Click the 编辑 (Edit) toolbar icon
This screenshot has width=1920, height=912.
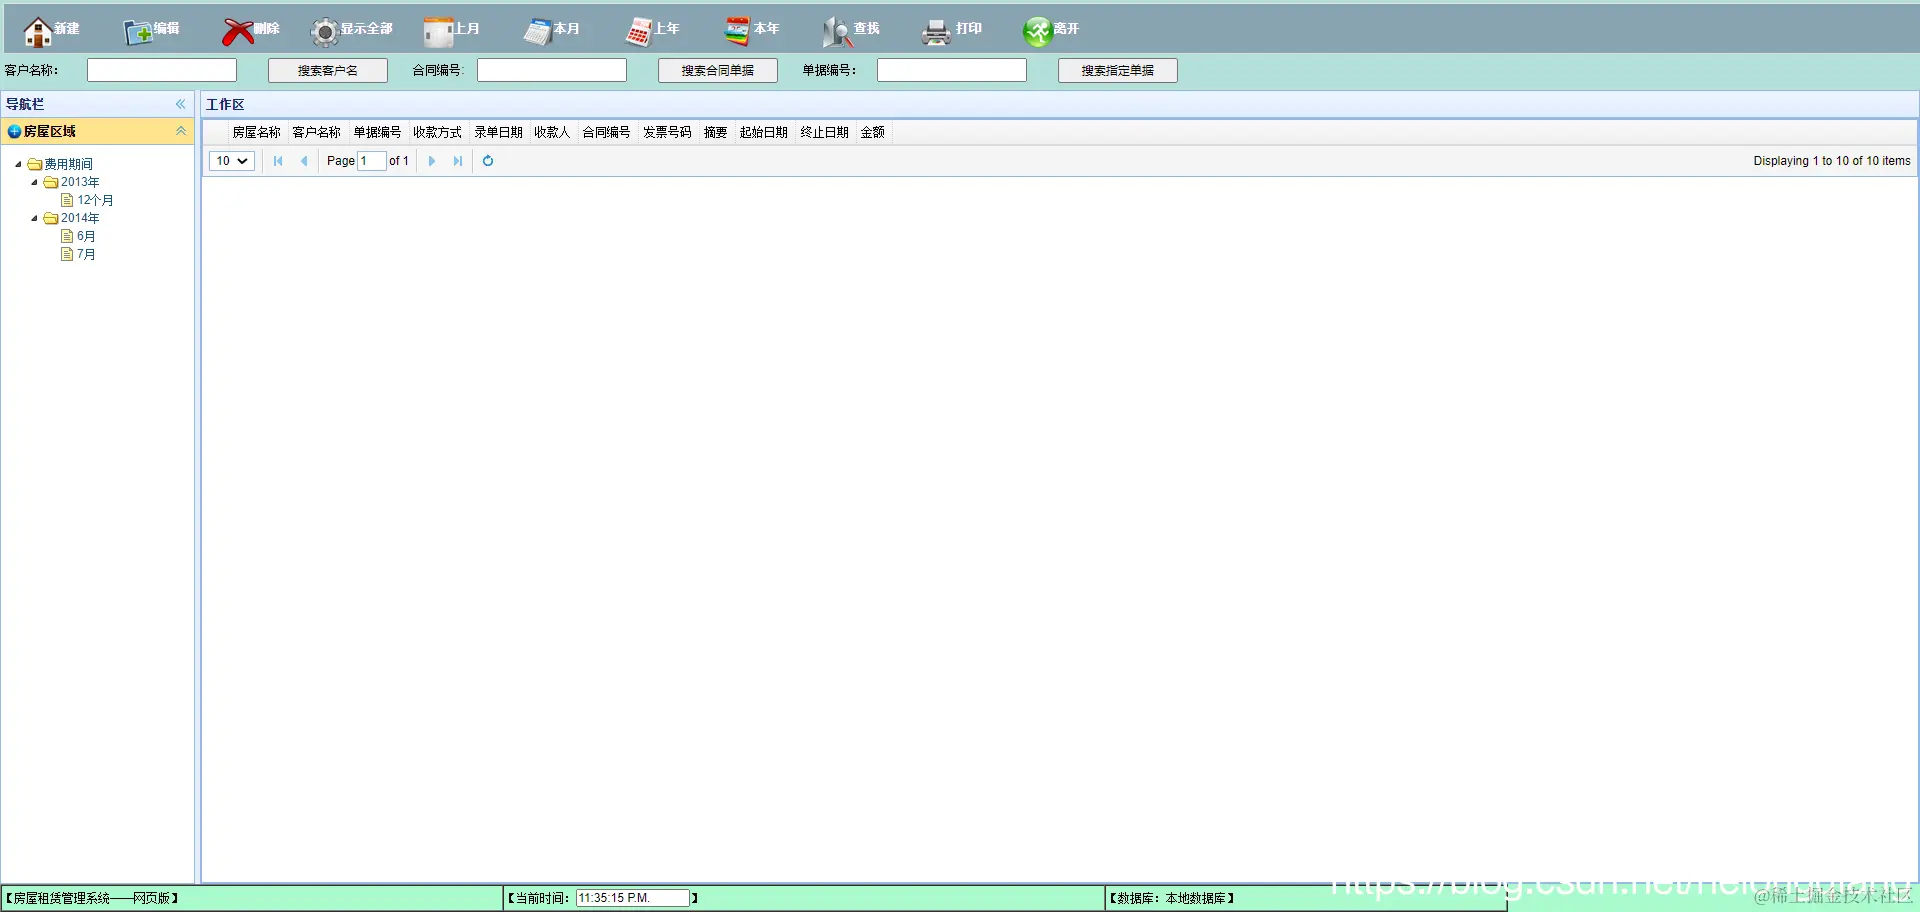pos(138,32)
